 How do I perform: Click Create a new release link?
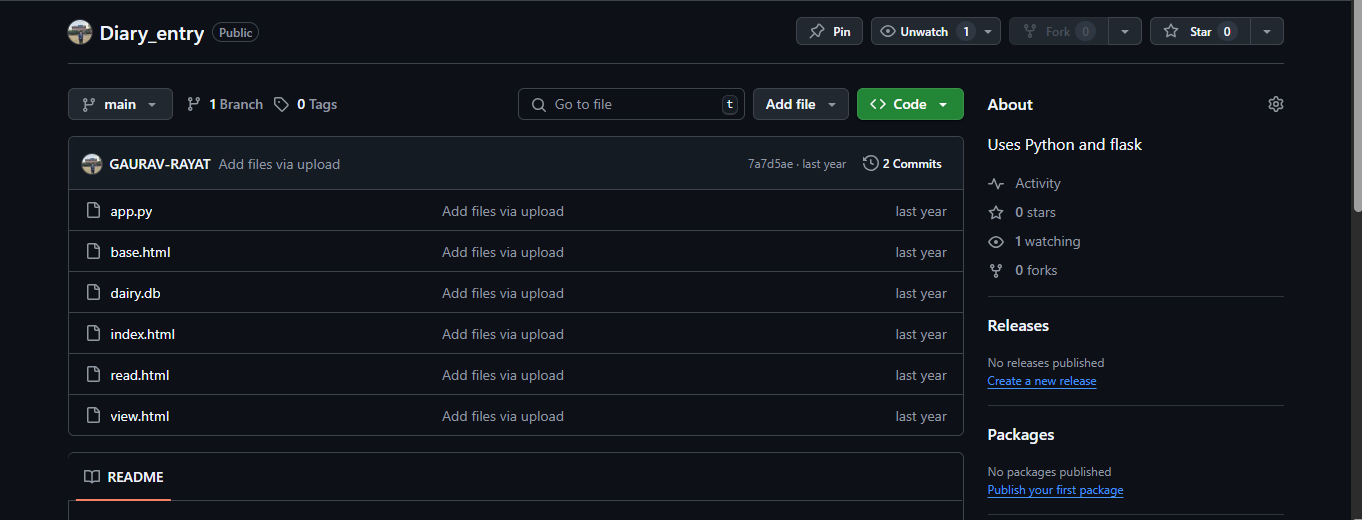[1042, 381]
